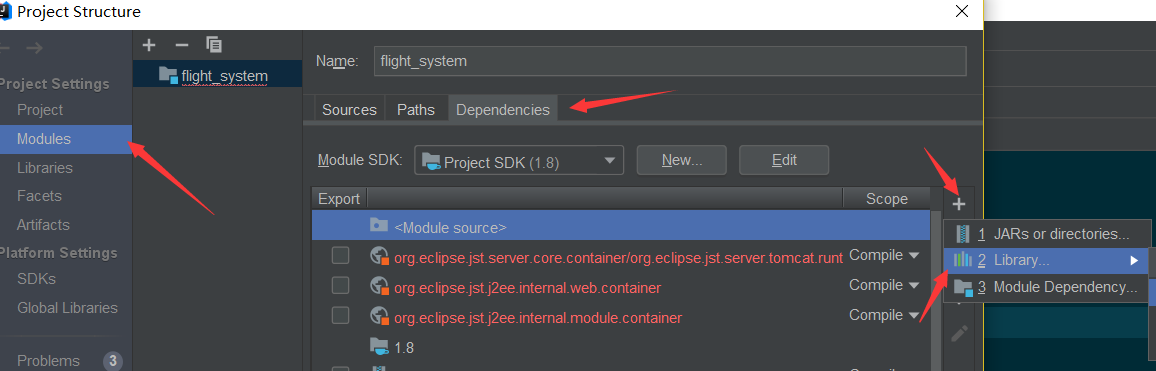This screenshot has width=1156, height=371.
Task: Click the Module source folder icon
Action: (378, 226)
